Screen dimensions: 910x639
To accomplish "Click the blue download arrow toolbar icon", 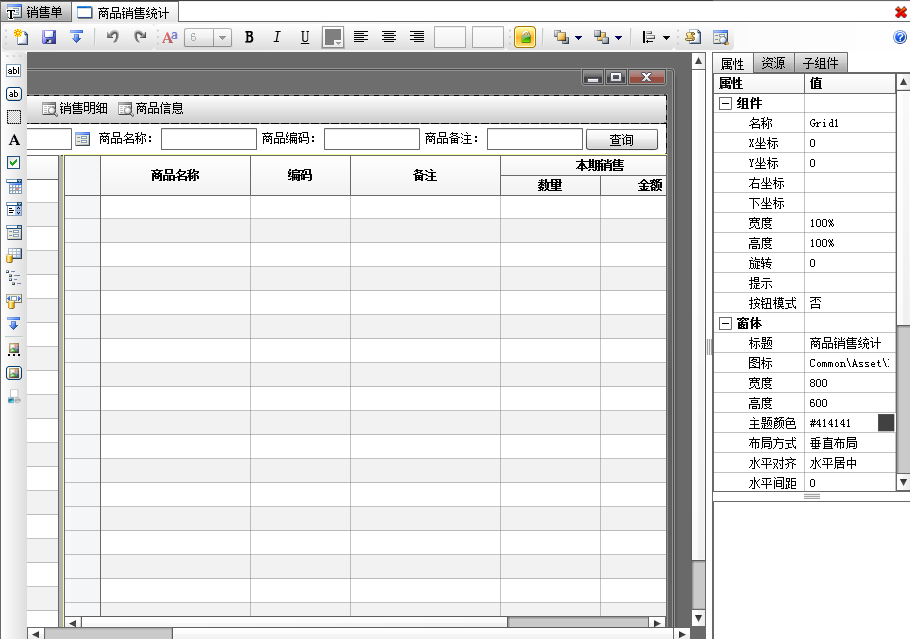I will 76,37.
